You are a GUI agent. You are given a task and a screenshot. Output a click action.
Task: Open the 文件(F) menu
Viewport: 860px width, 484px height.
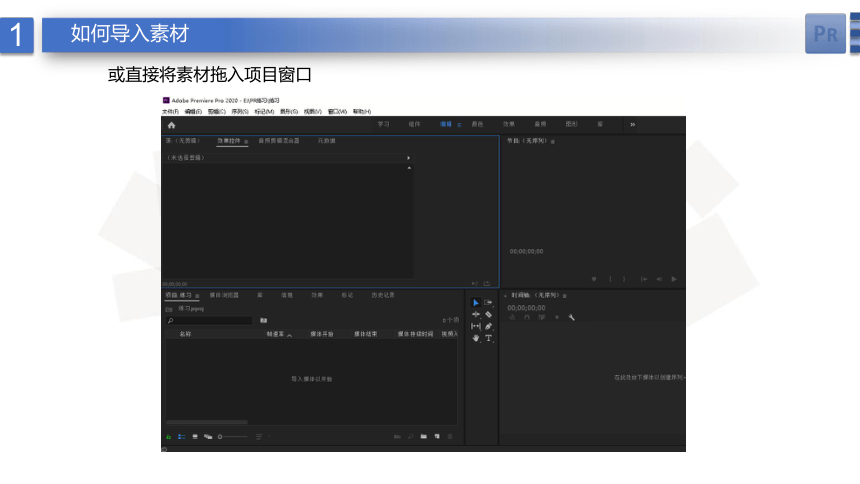click(171, 111)
